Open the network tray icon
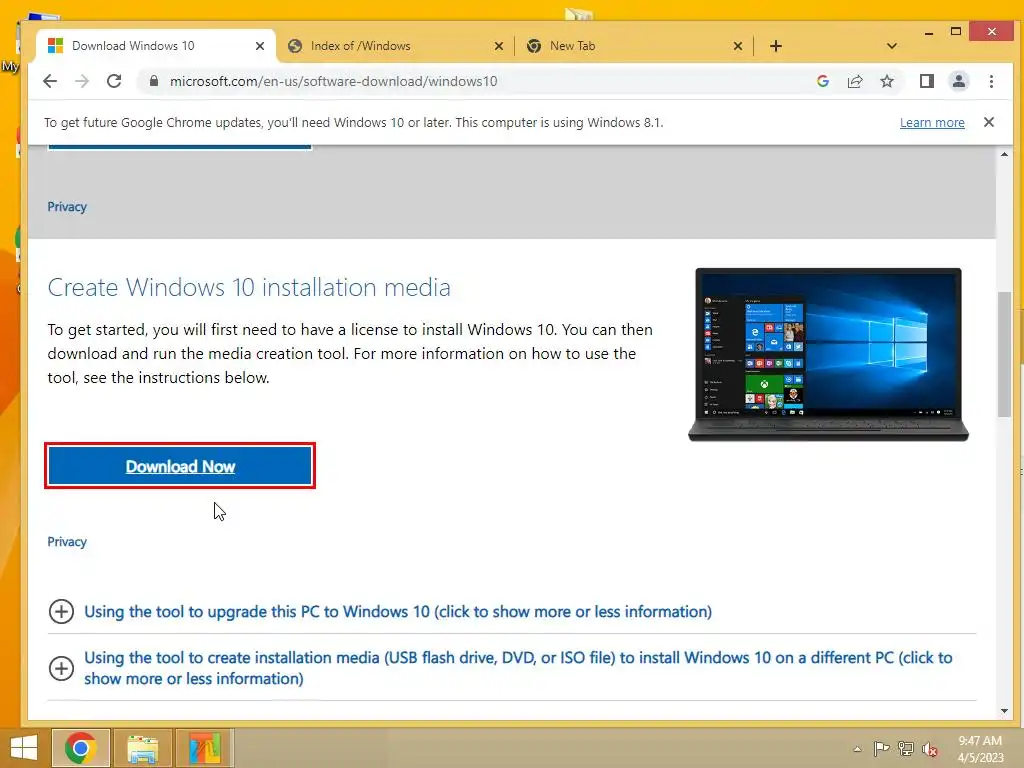Viewport: 1024px width, 768px height. [906, 749]
